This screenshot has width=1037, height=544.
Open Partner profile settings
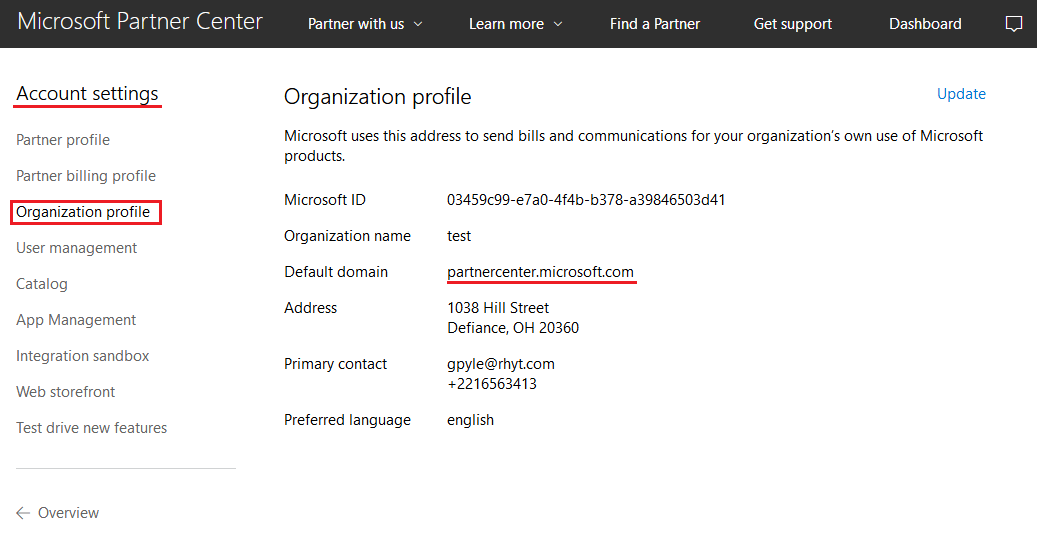point(63,140)
